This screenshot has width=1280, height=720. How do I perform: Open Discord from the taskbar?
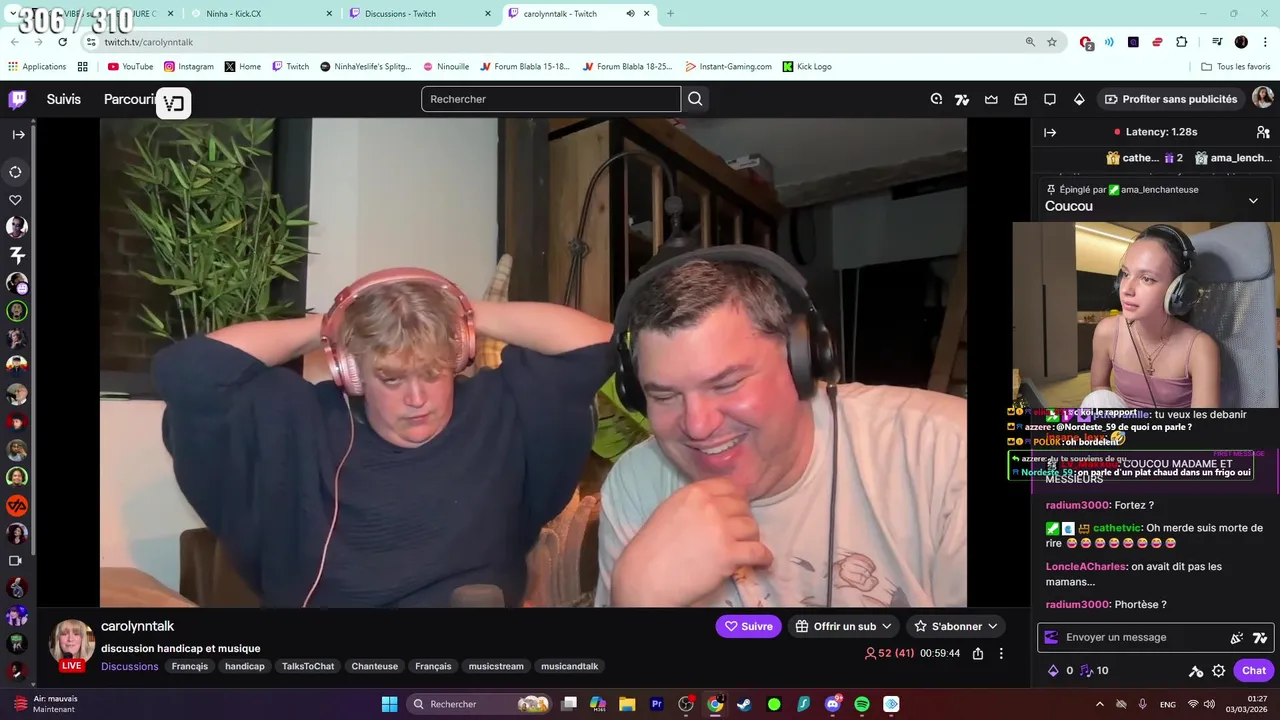click(833, 704)
